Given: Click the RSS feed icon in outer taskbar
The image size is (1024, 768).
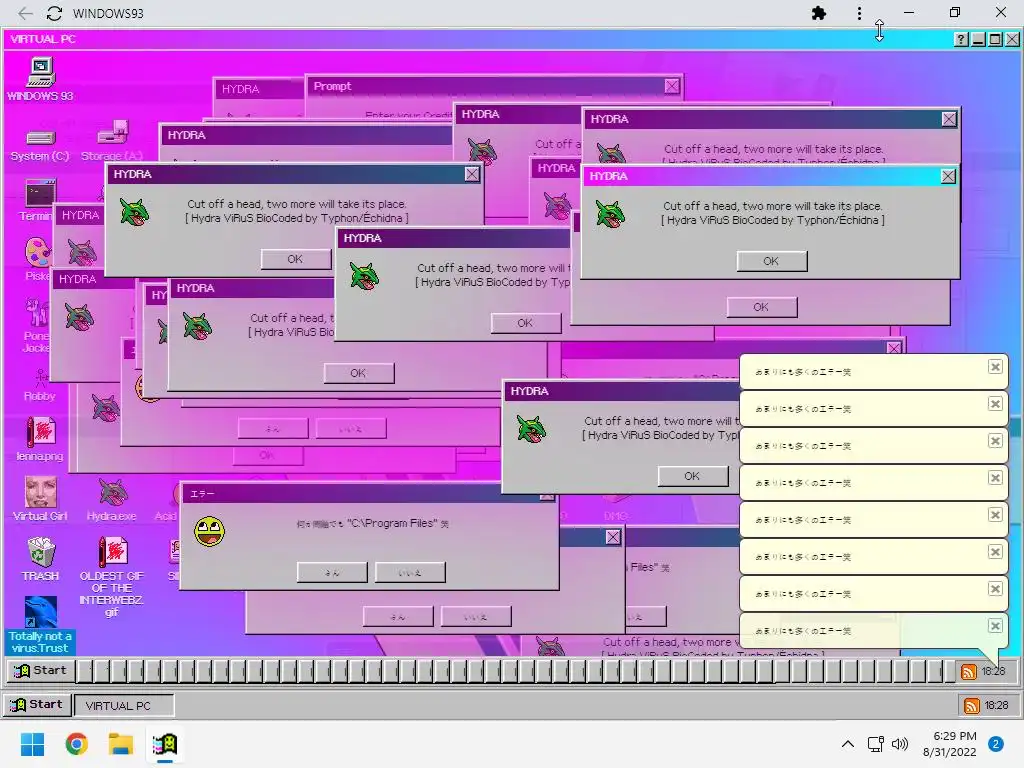Looking at the screenshot, I should (972, 706).
